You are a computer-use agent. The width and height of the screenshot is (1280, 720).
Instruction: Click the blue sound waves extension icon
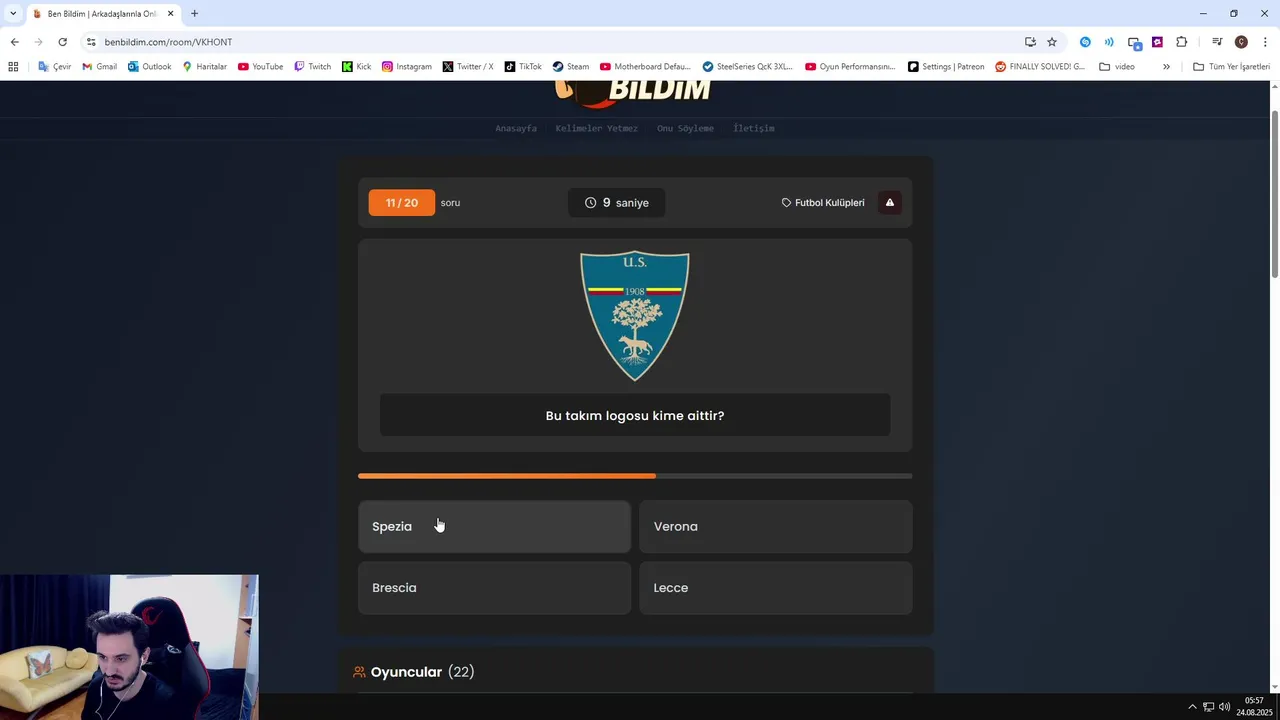[x=1109, y=42]
